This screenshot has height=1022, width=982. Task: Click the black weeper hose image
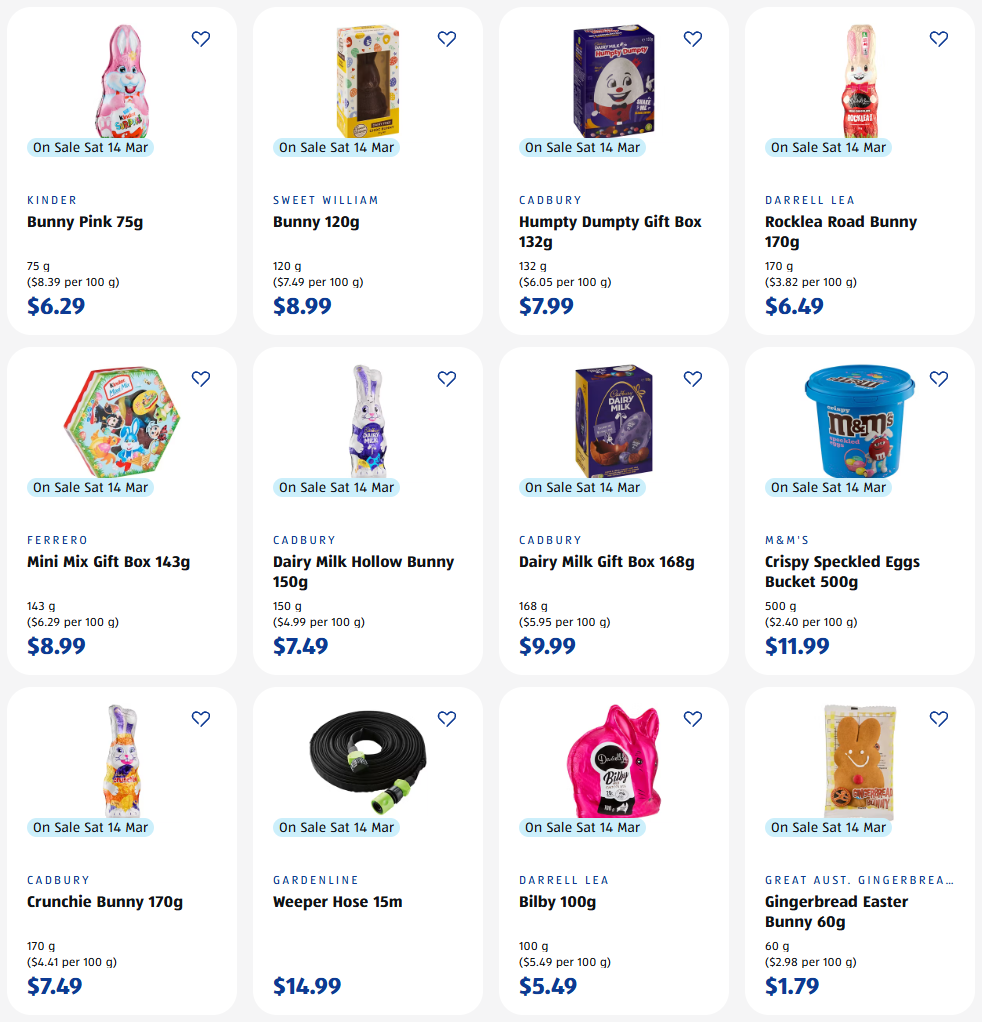click(368, 760)
